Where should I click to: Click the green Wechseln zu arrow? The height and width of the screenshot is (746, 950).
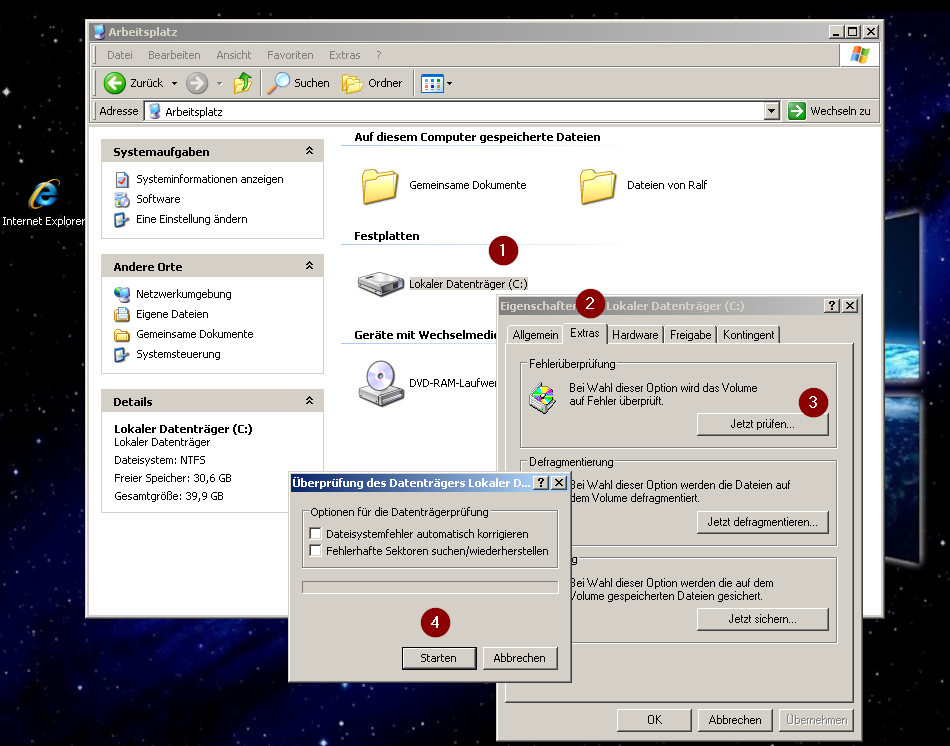click(796, 111)
